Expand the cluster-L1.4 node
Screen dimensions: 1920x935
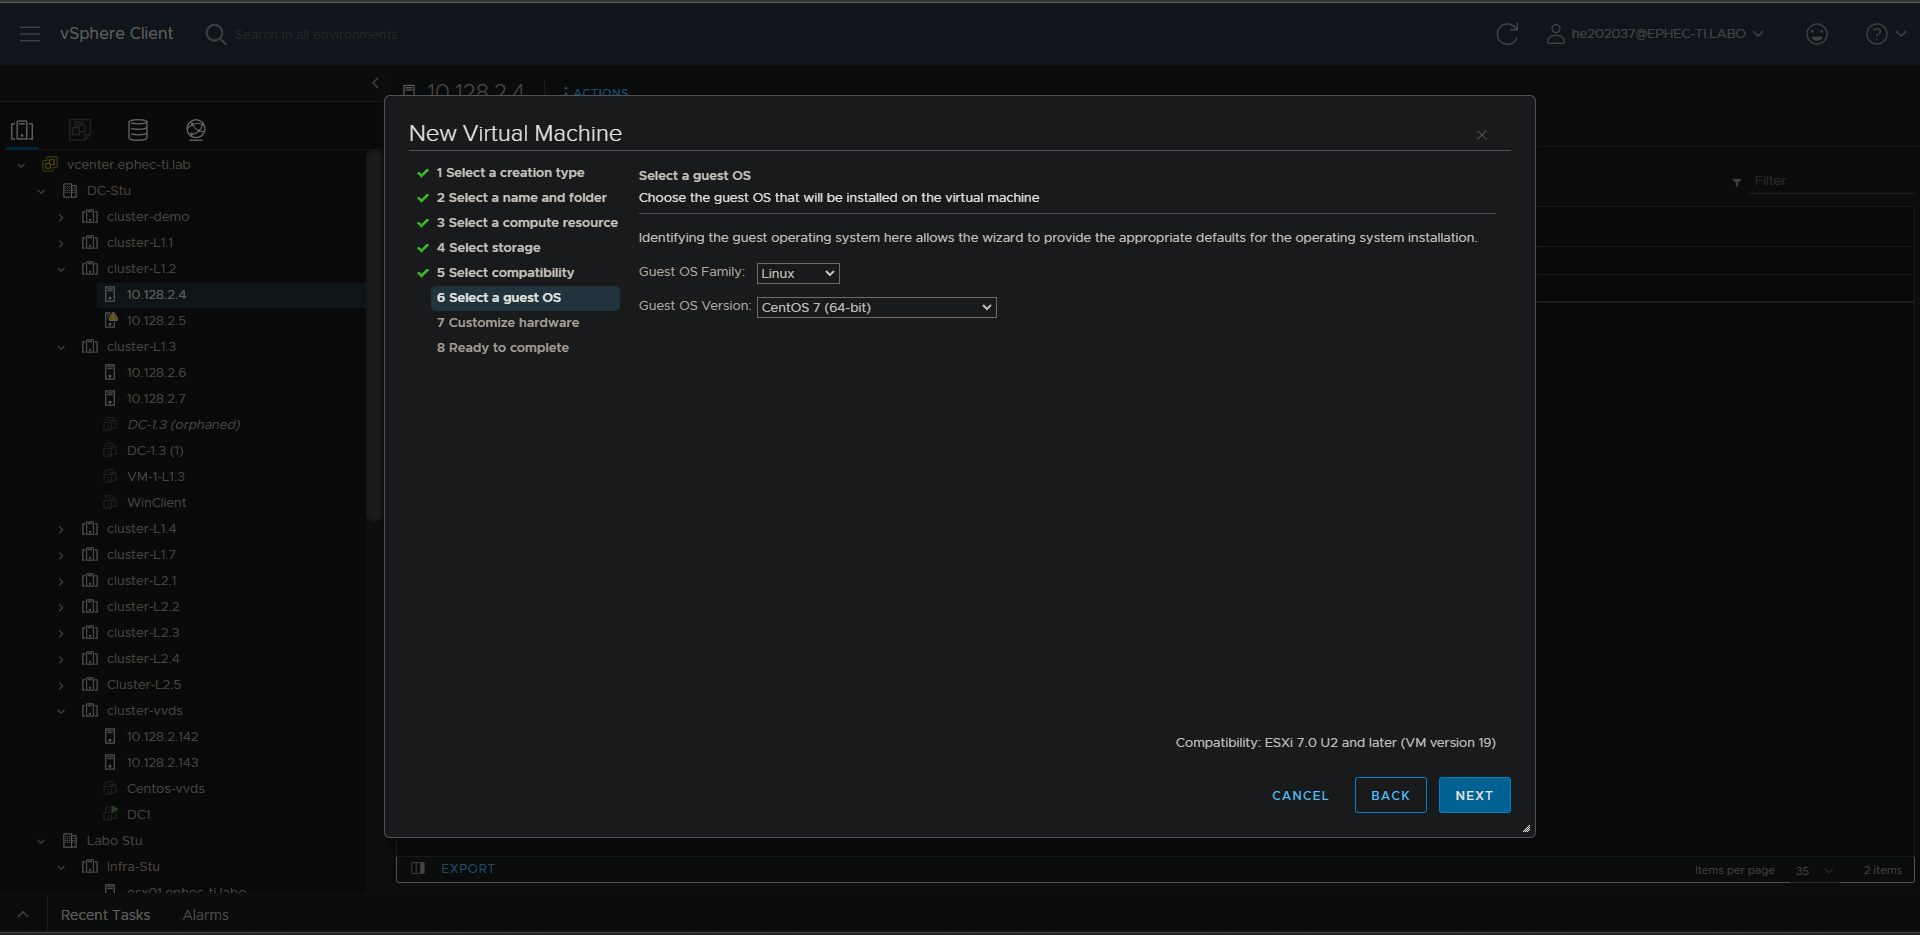61,529
